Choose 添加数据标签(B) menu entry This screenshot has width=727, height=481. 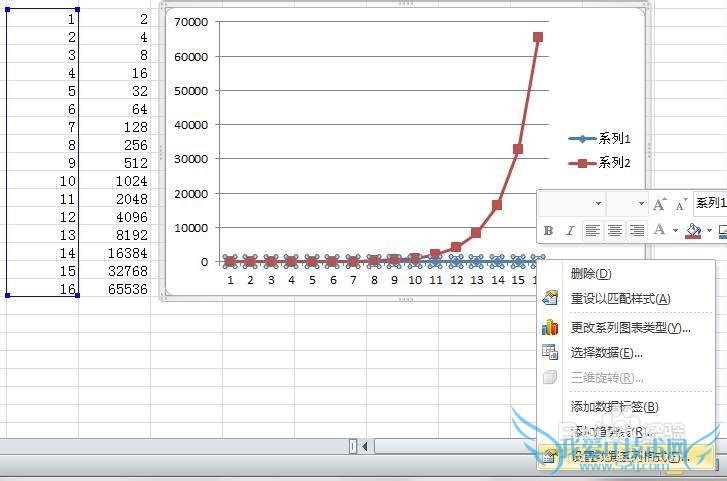point(625,407)
